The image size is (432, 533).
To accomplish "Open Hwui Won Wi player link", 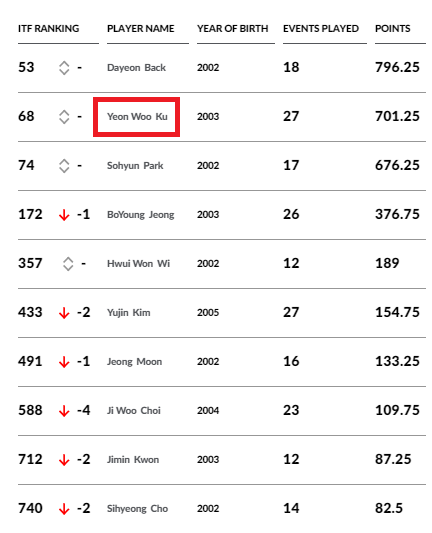I will pos(138,264).
